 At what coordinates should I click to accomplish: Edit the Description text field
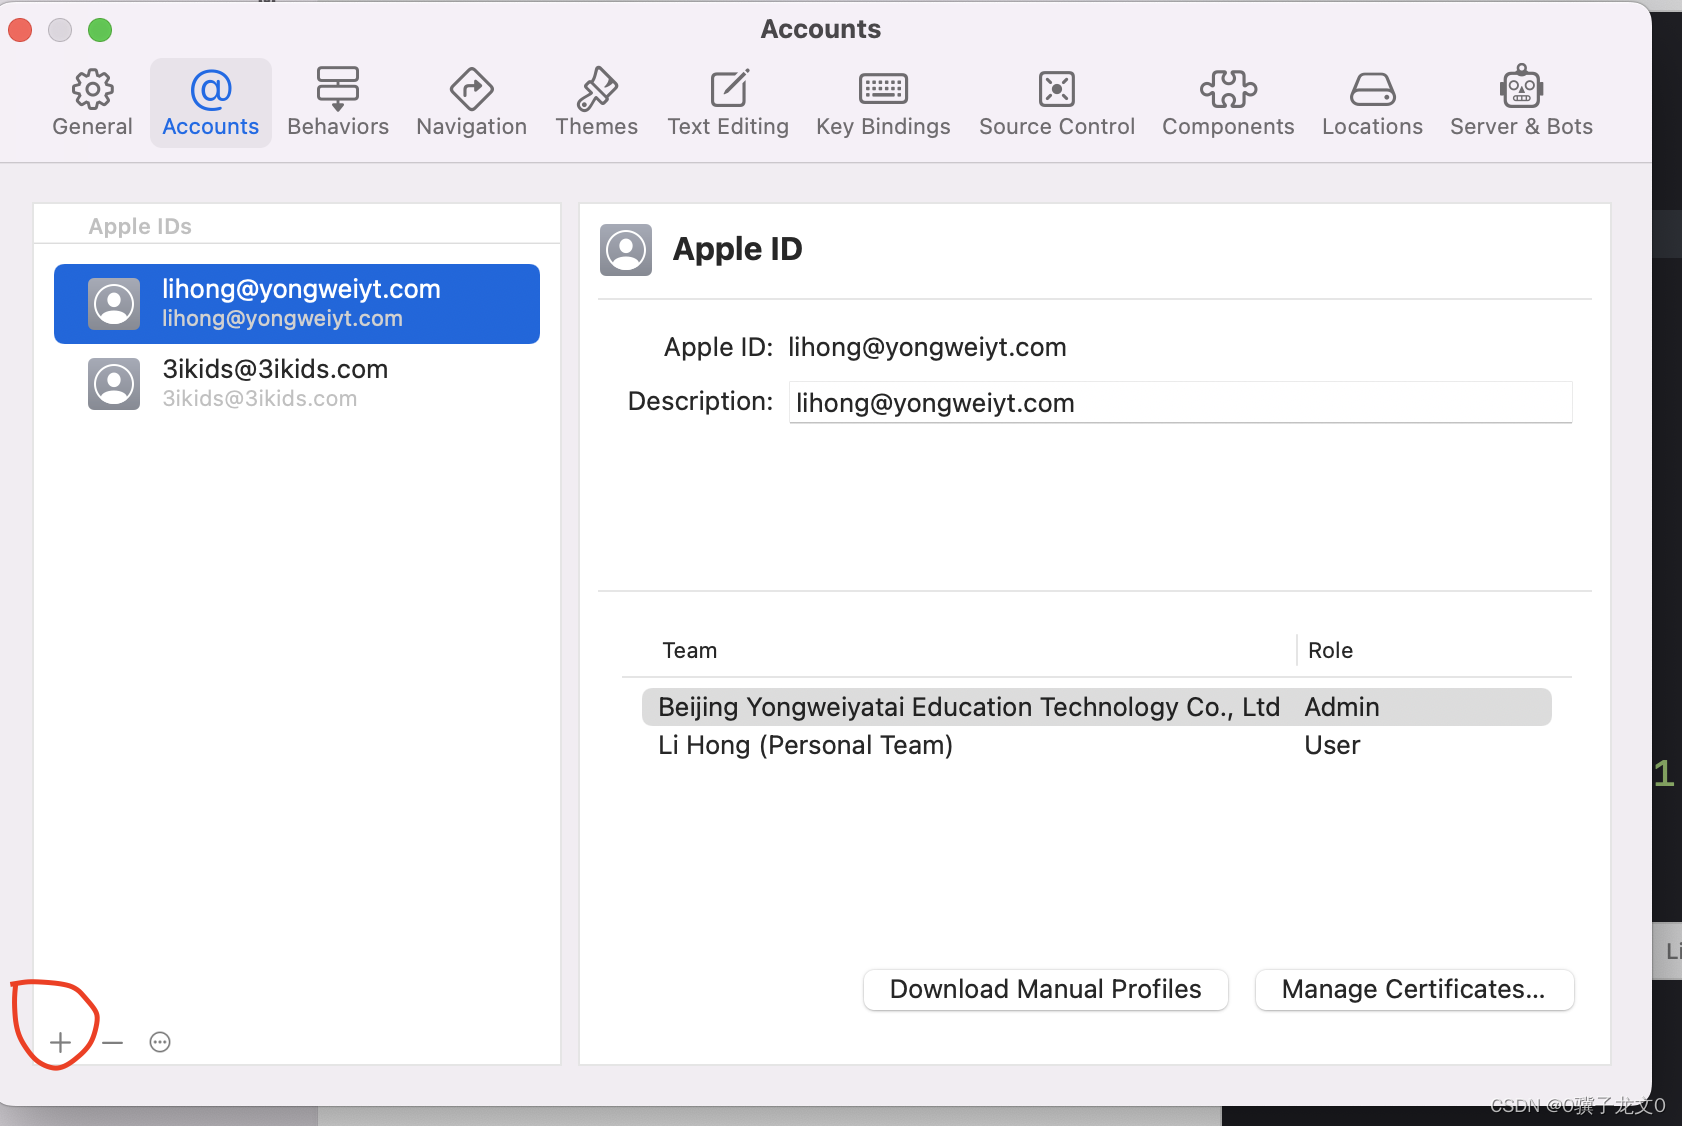[1180, 403]
